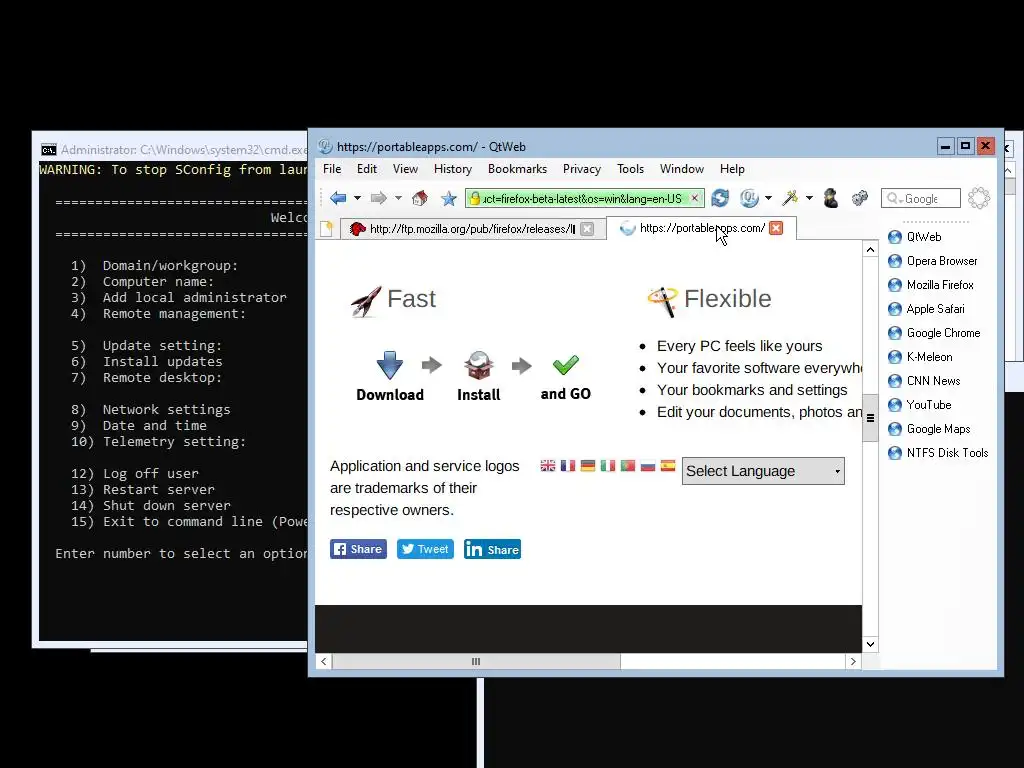Click the French flag language icon

pyautogui.click(x=568, y=466)
